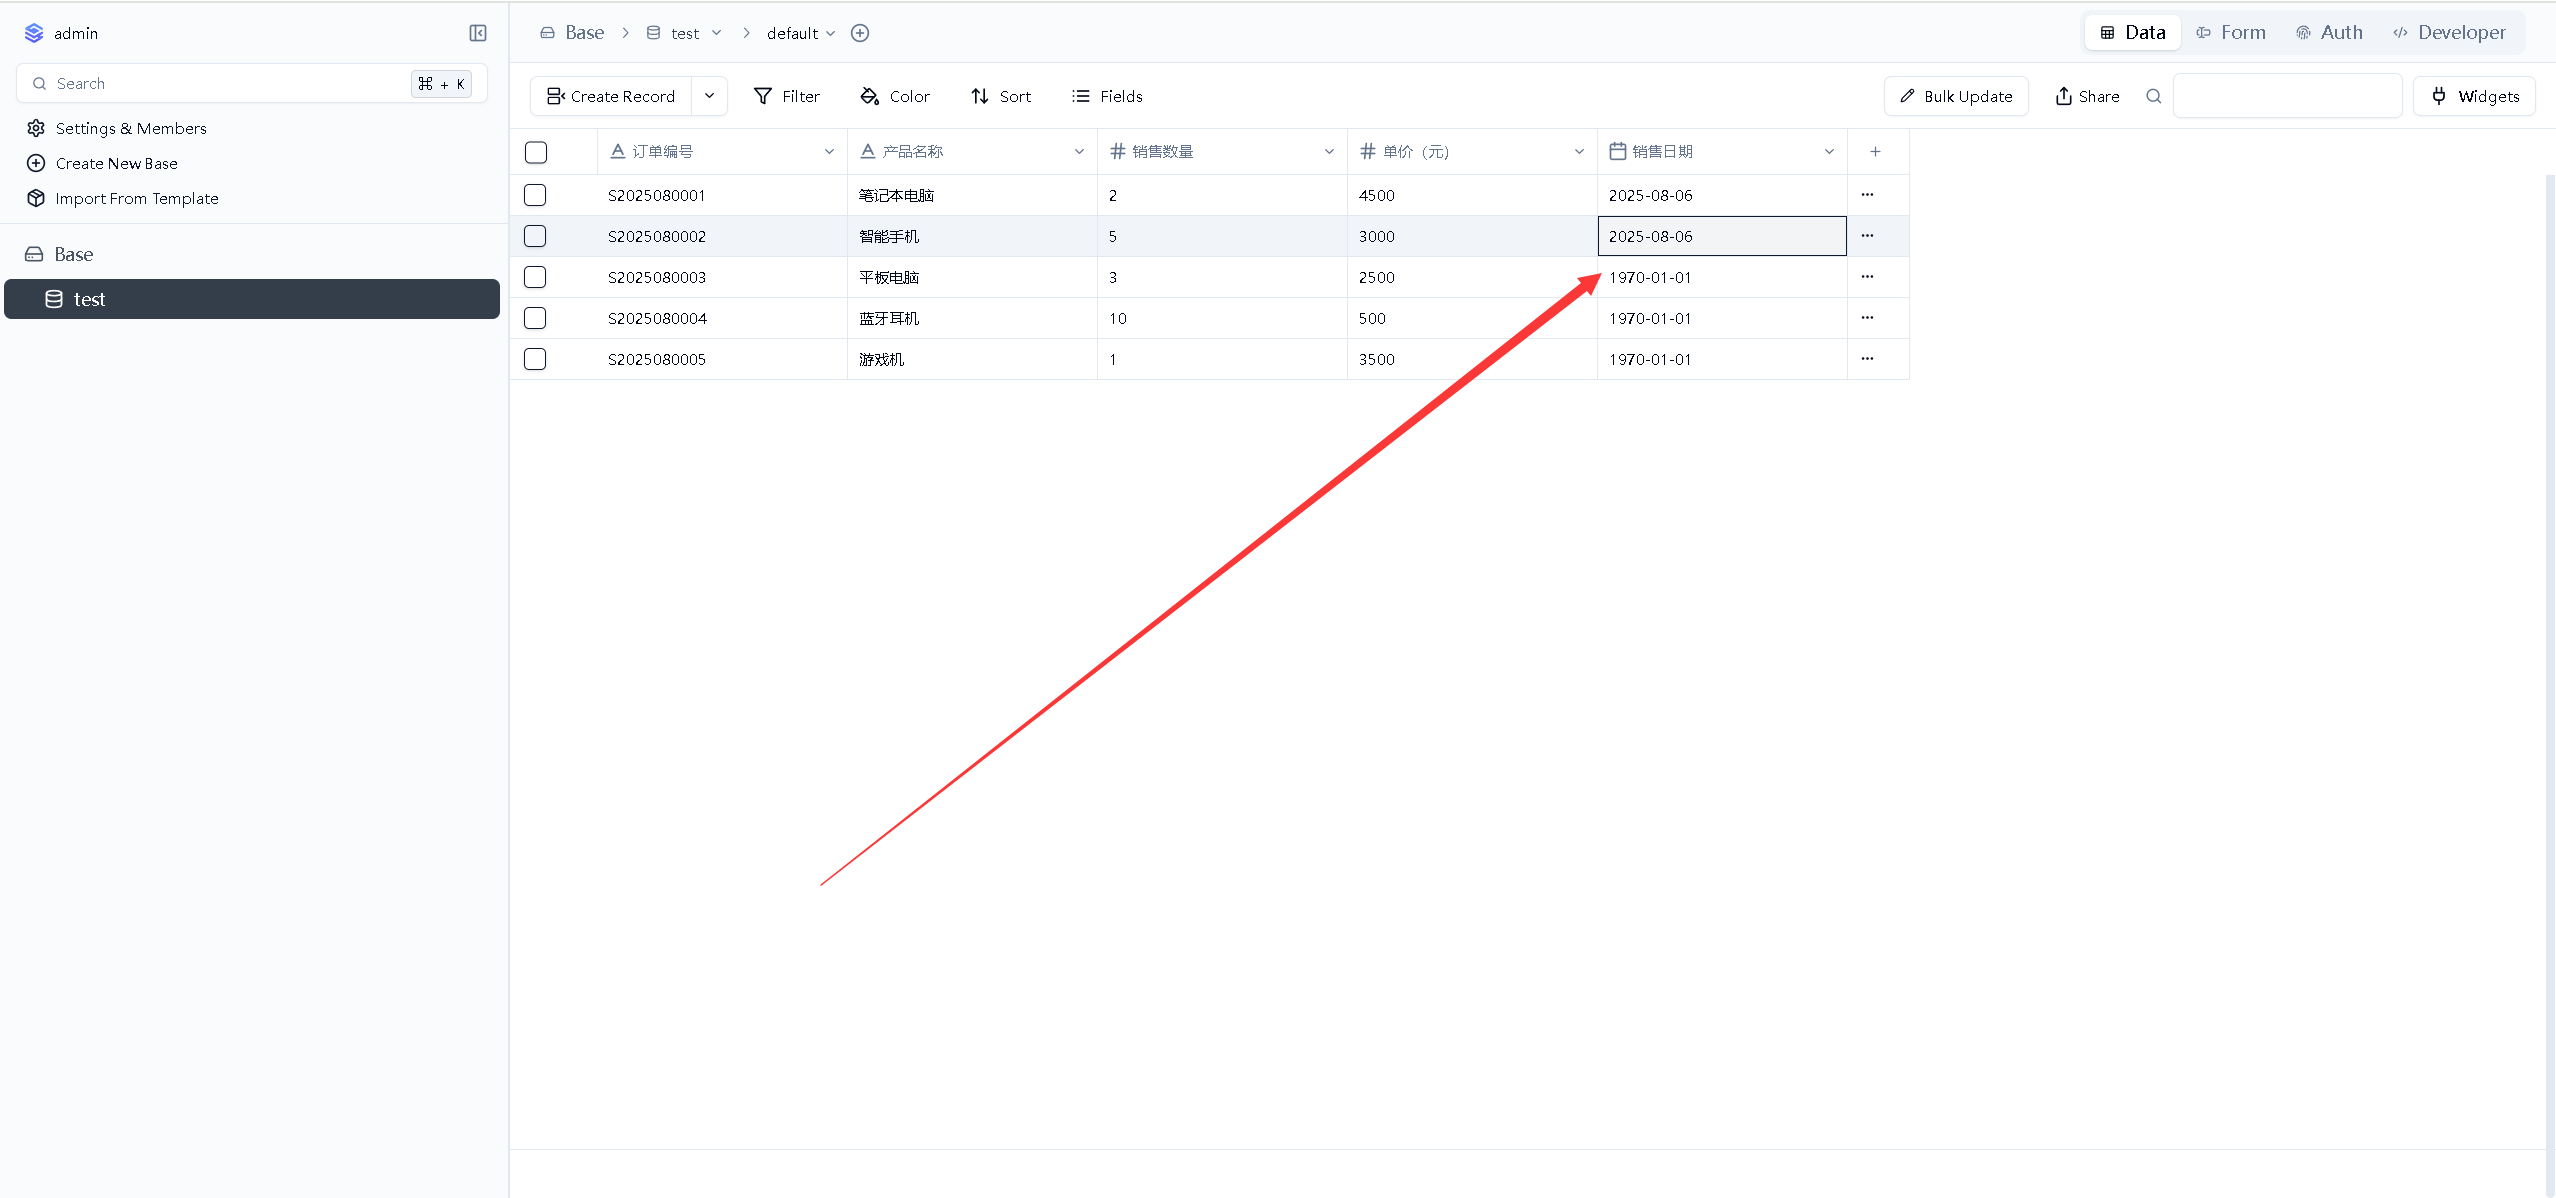Click the add view plus icon
Screen dimensions: 2556x1198
tap(860, 33)
